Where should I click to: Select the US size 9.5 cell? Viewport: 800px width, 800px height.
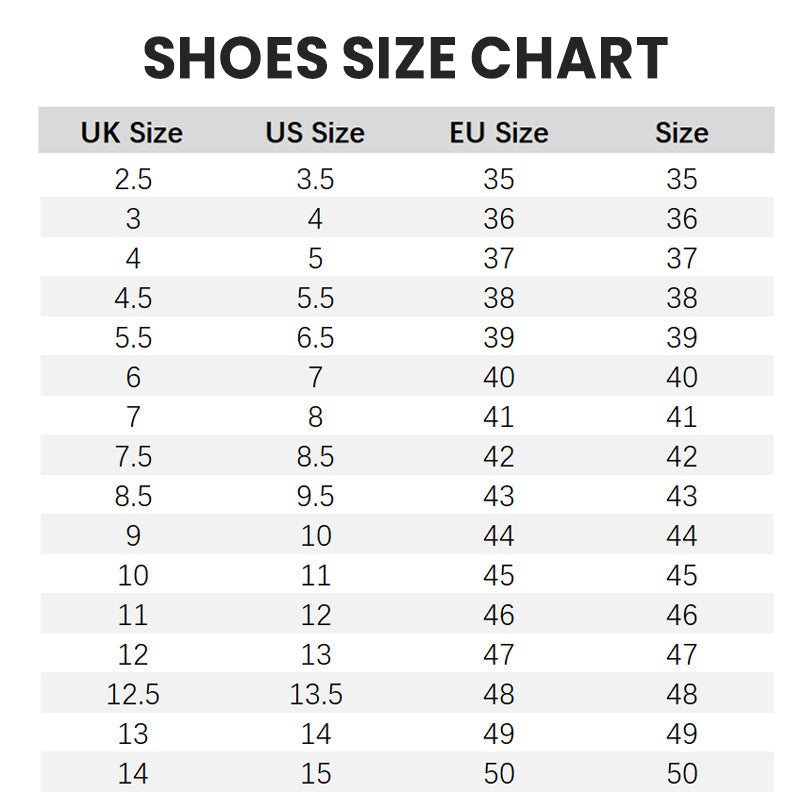point(315,497)
